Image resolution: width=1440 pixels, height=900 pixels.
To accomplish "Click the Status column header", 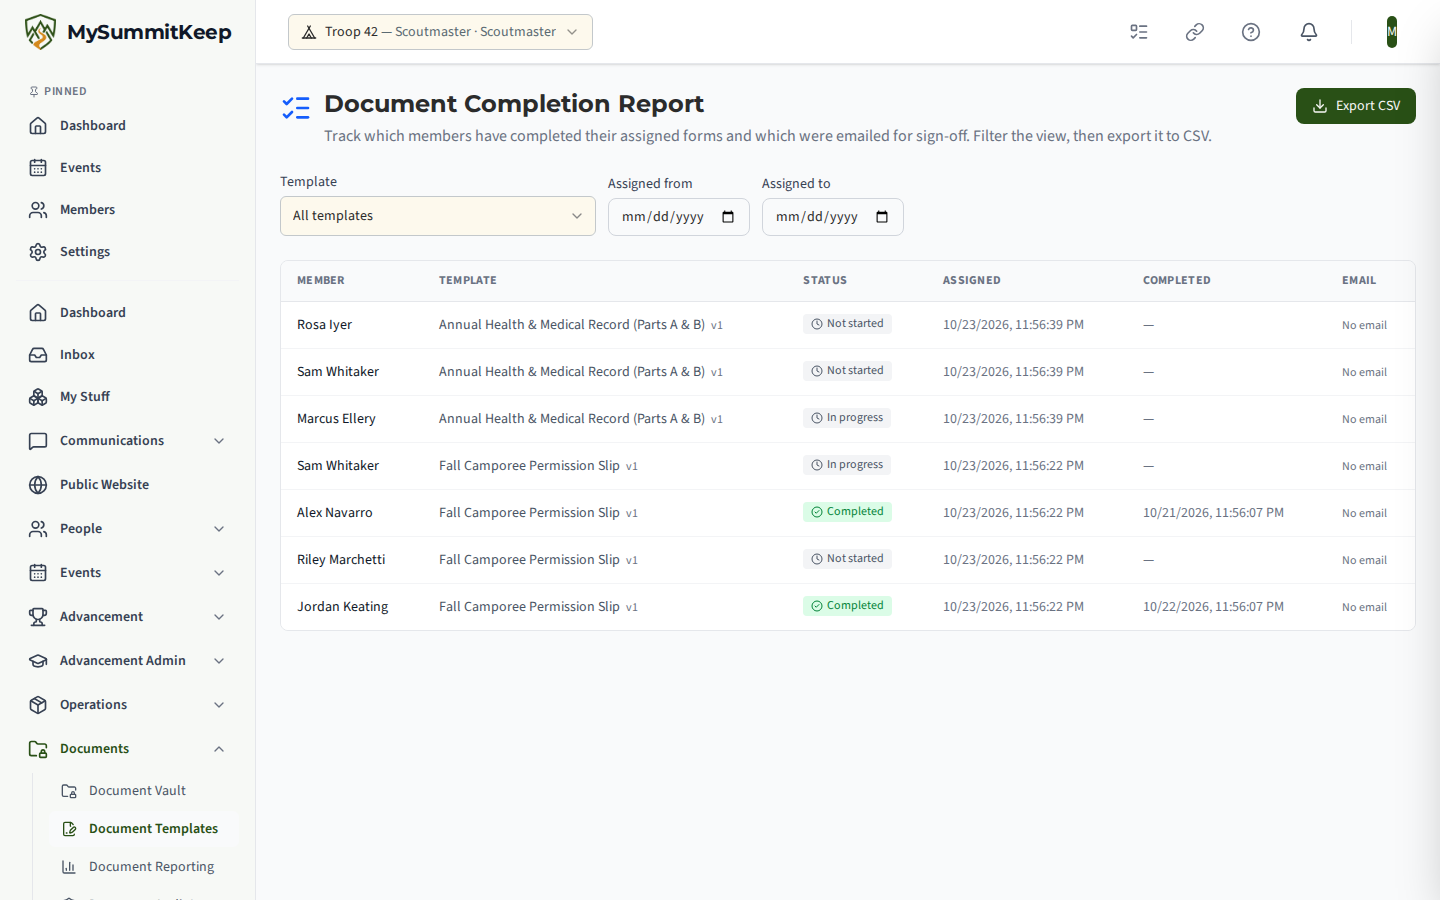I will 825,281.
